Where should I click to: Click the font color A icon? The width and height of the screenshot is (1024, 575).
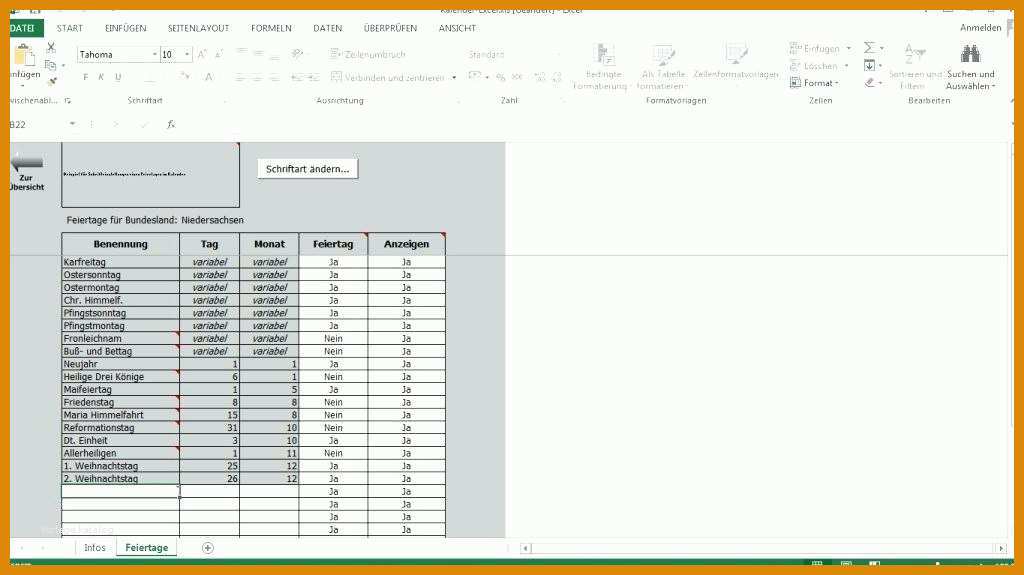coord(208,77)
